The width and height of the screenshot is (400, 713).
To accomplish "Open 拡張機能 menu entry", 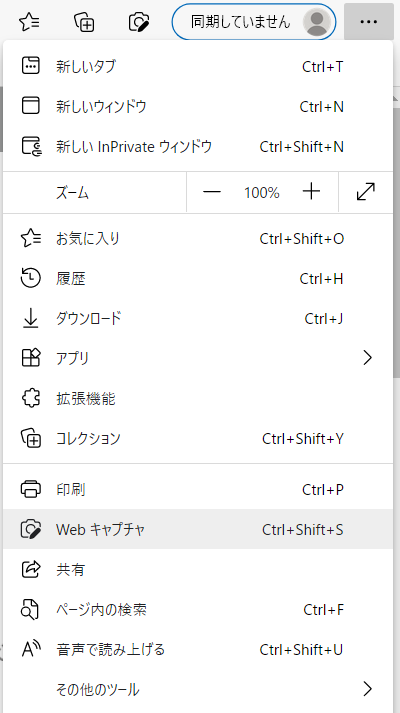I will pos(198,398).
